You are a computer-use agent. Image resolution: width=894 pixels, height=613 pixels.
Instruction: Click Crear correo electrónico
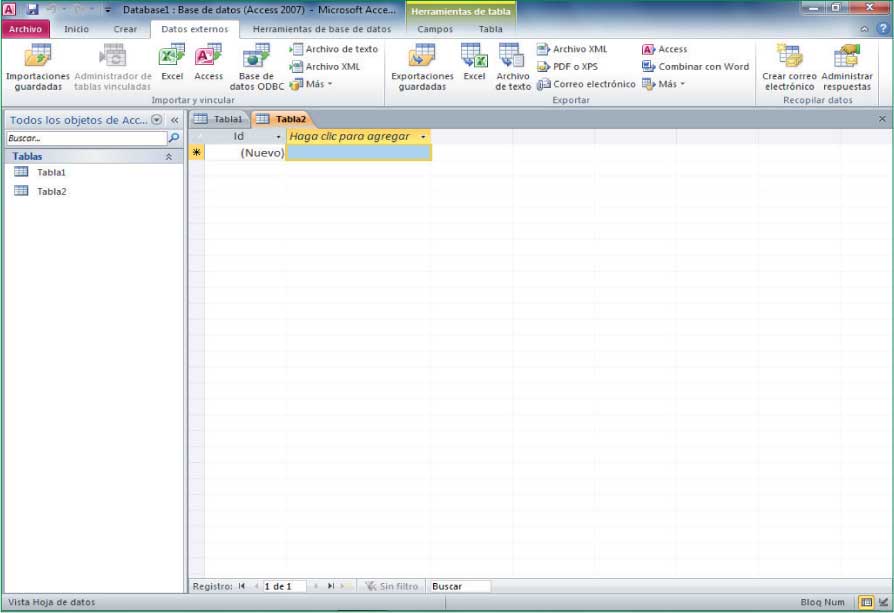[x=789, y=67]
